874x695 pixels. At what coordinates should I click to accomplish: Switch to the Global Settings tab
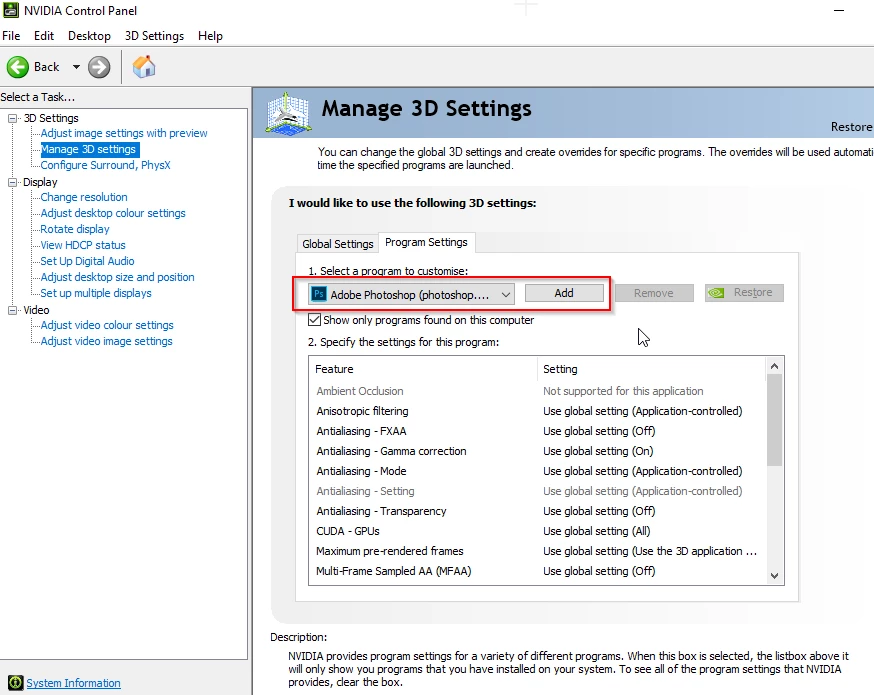(x=337, y=244)
